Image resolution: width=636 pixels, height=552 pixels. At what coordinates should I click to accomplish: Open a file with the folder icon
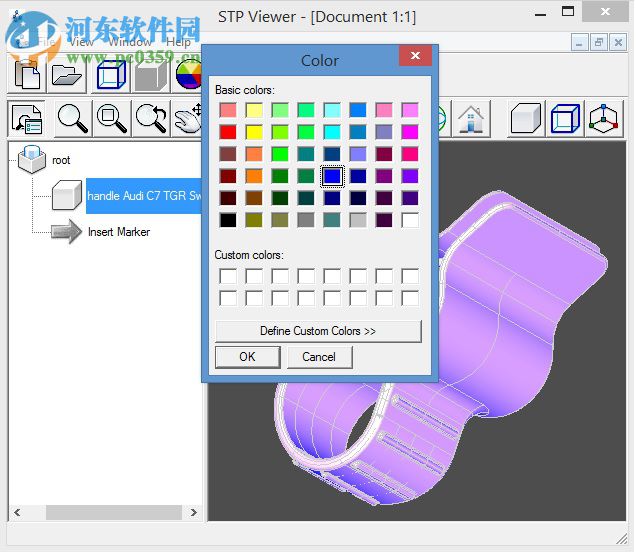click(67, 75)
